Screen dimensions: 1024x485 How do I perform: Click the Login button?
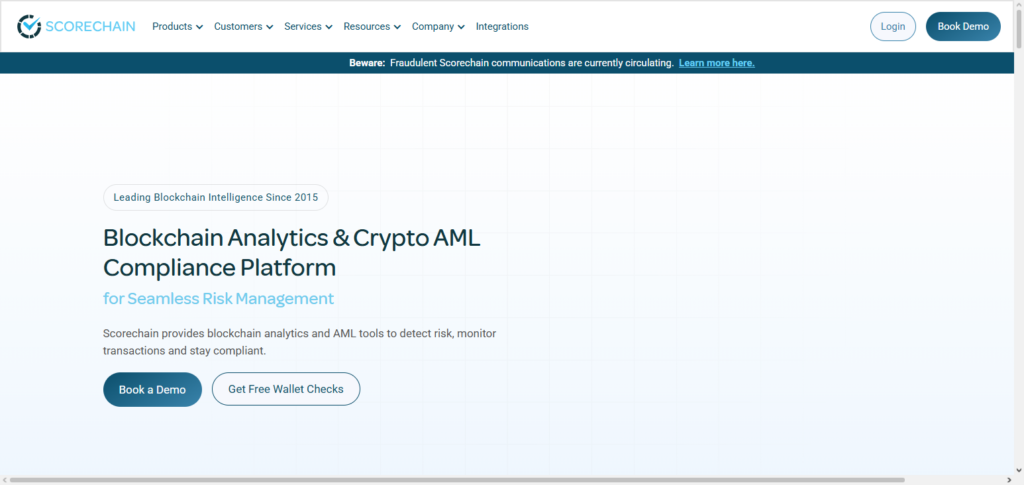click(x=893, y=27)
